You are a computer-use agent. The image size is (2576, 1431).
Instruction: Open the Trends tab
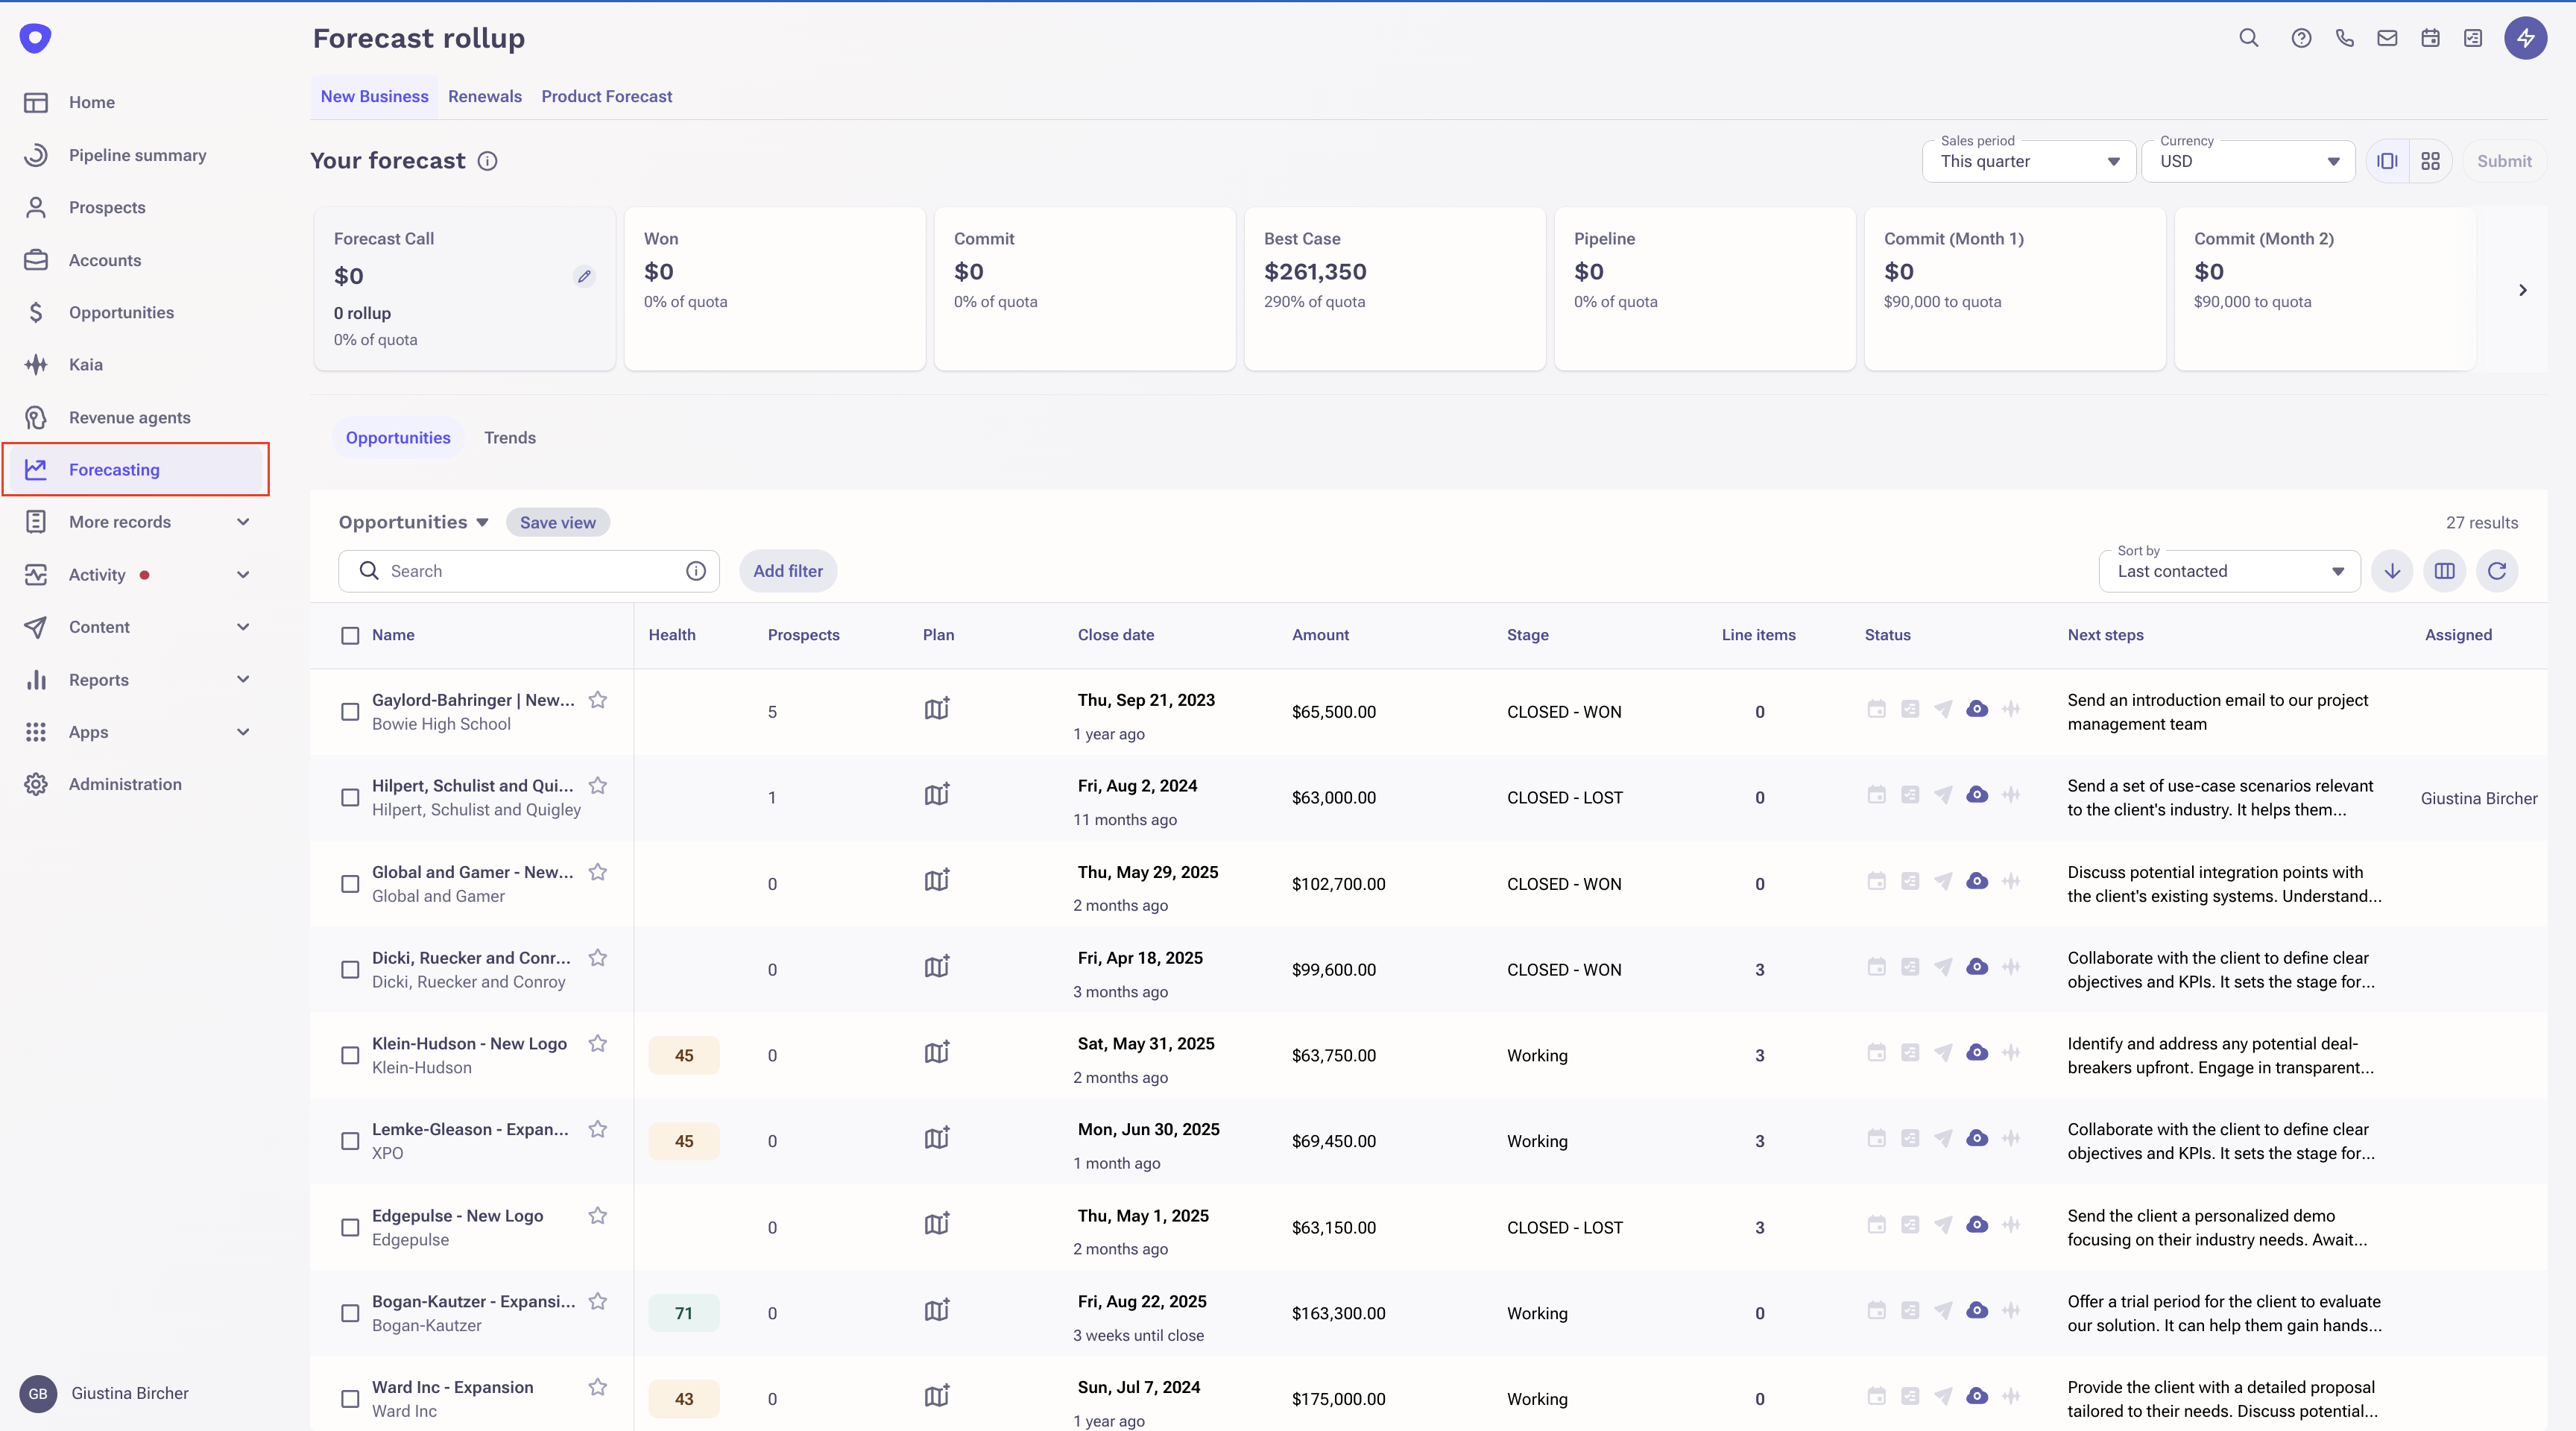[509, 438]
